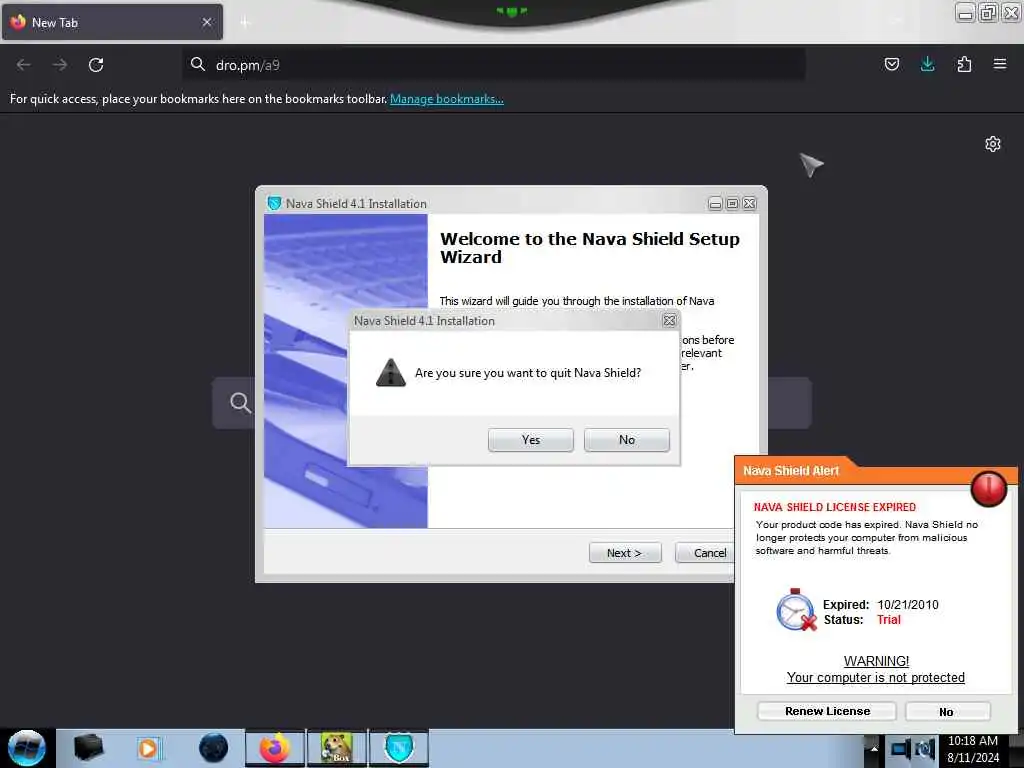Viewport: 1024px width, 768px height.
Task: Click the Trial status text
Action: pyautogui.click(x=888, y=620)
